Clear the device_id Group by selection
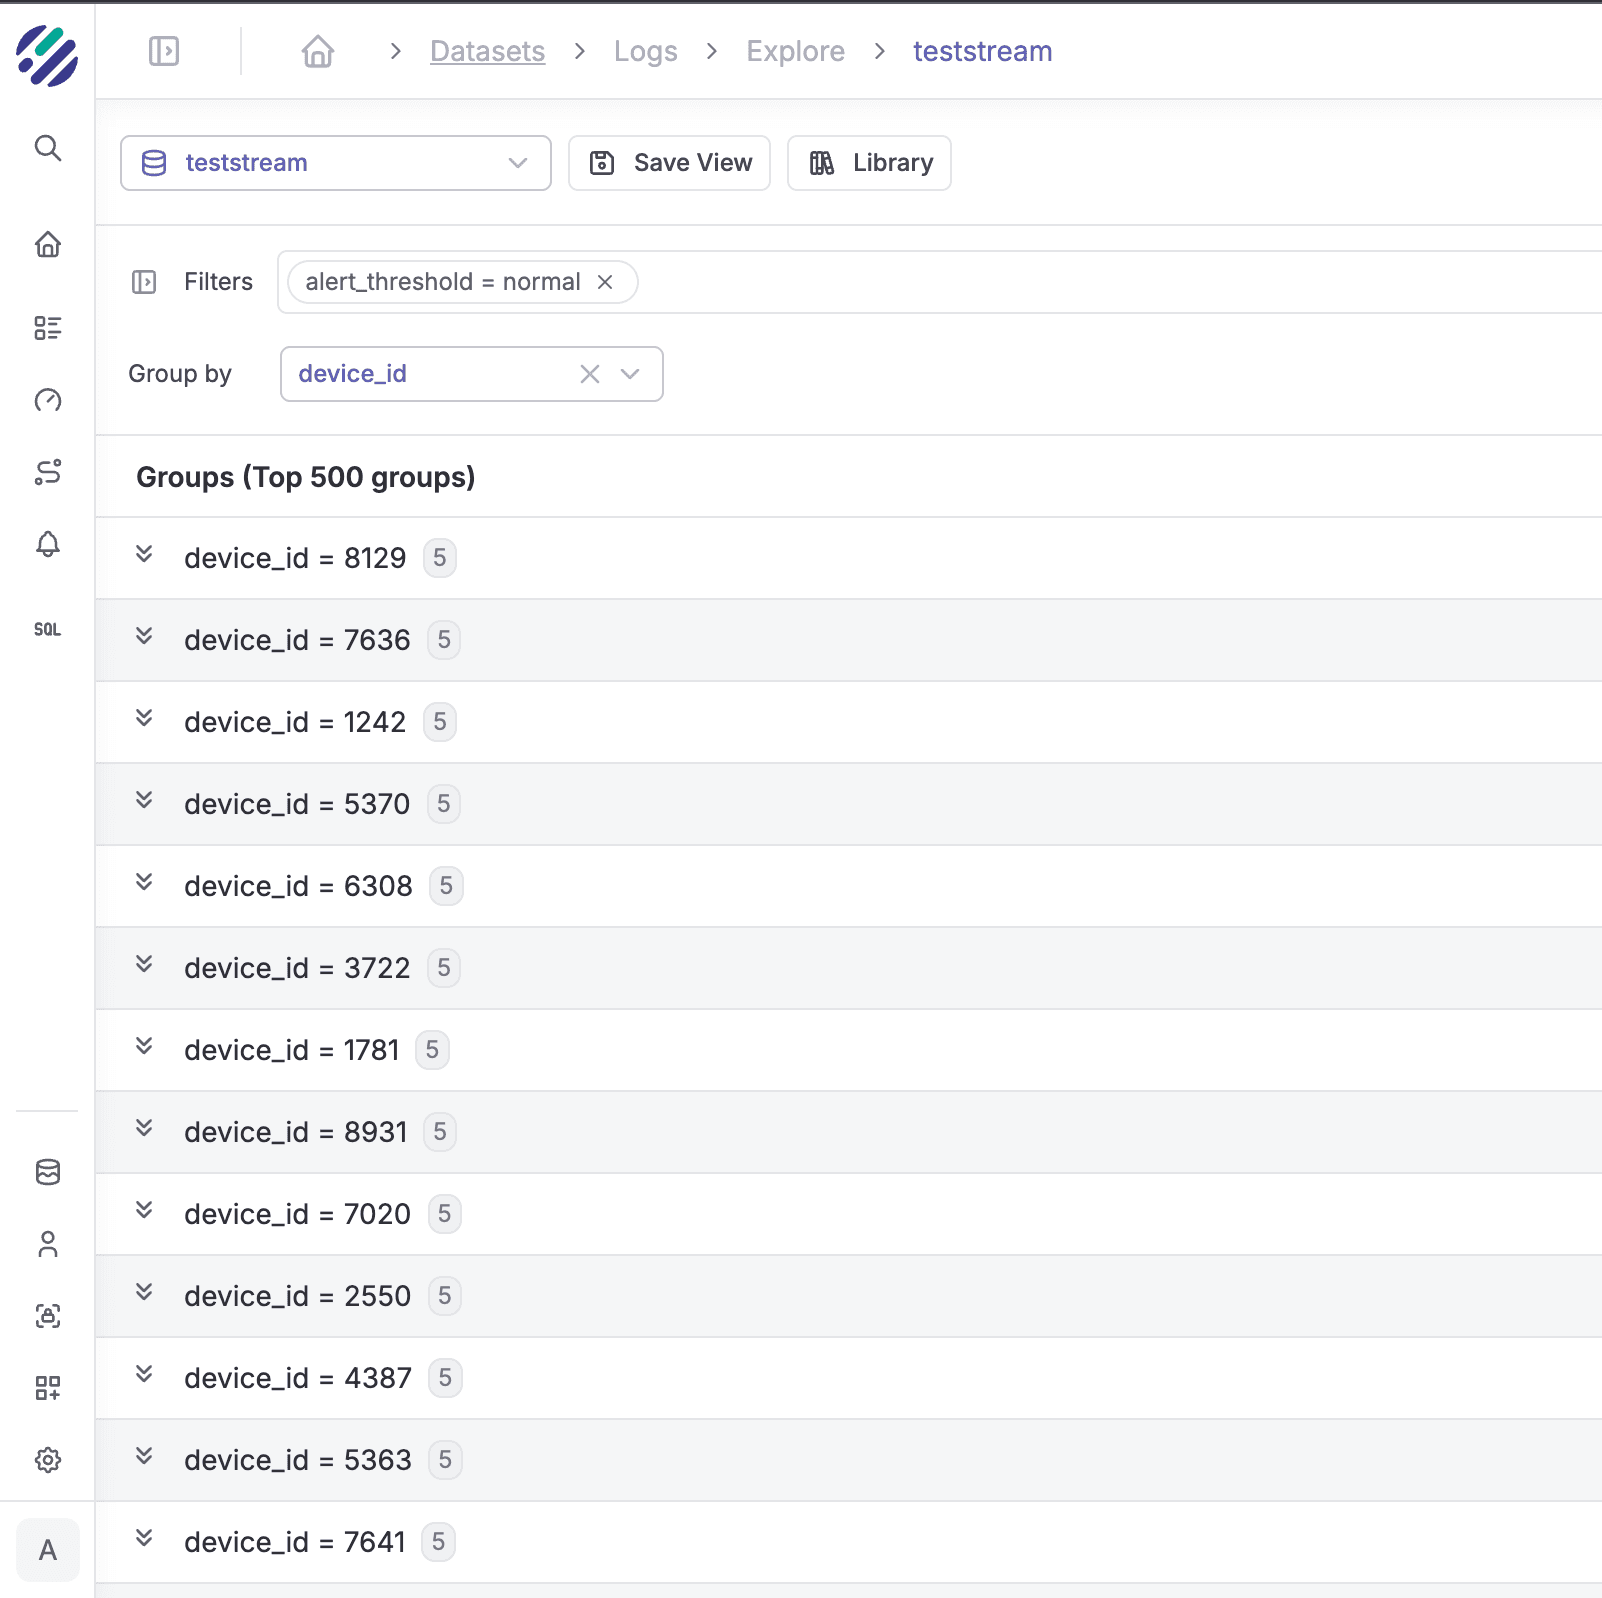The image size is (1602, 1598). (590, 374)
